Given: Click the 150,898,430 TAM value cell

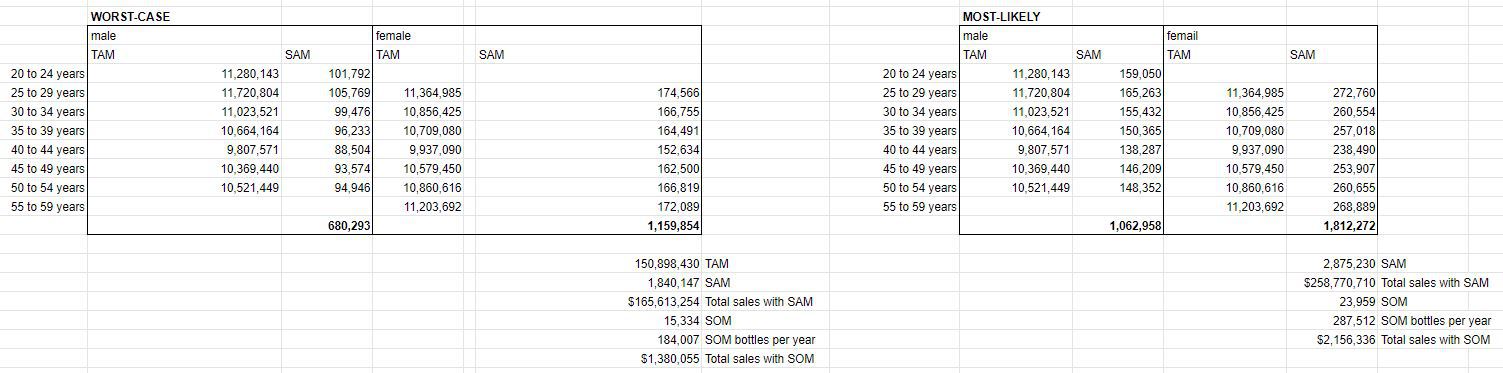Looking at the screenshot, I should point(588,264).
